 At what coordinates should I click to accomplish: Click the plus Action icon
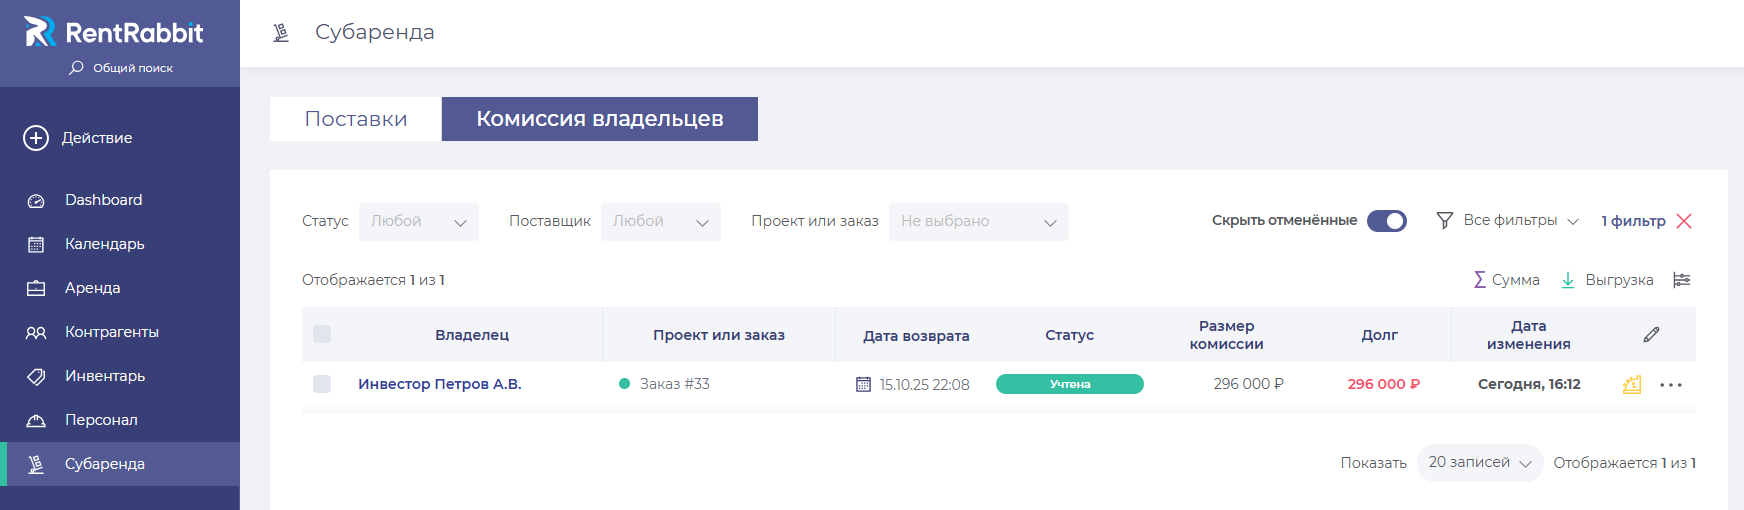pyautogui.click(x=36, y=138)
